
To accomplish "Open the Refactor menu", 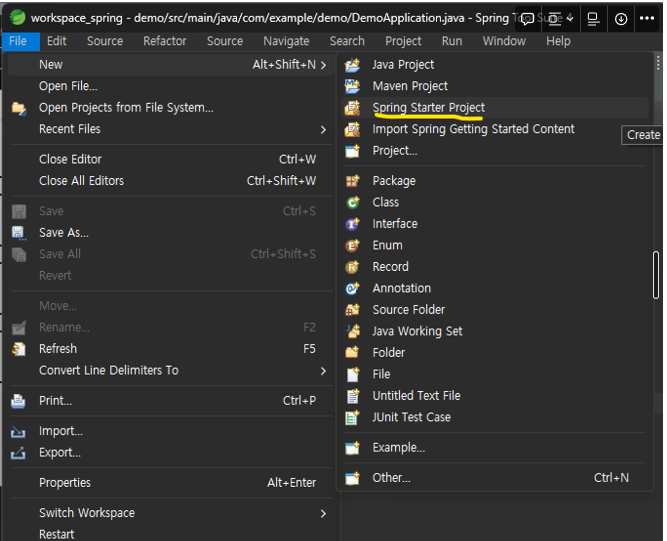I will point(165,41).
